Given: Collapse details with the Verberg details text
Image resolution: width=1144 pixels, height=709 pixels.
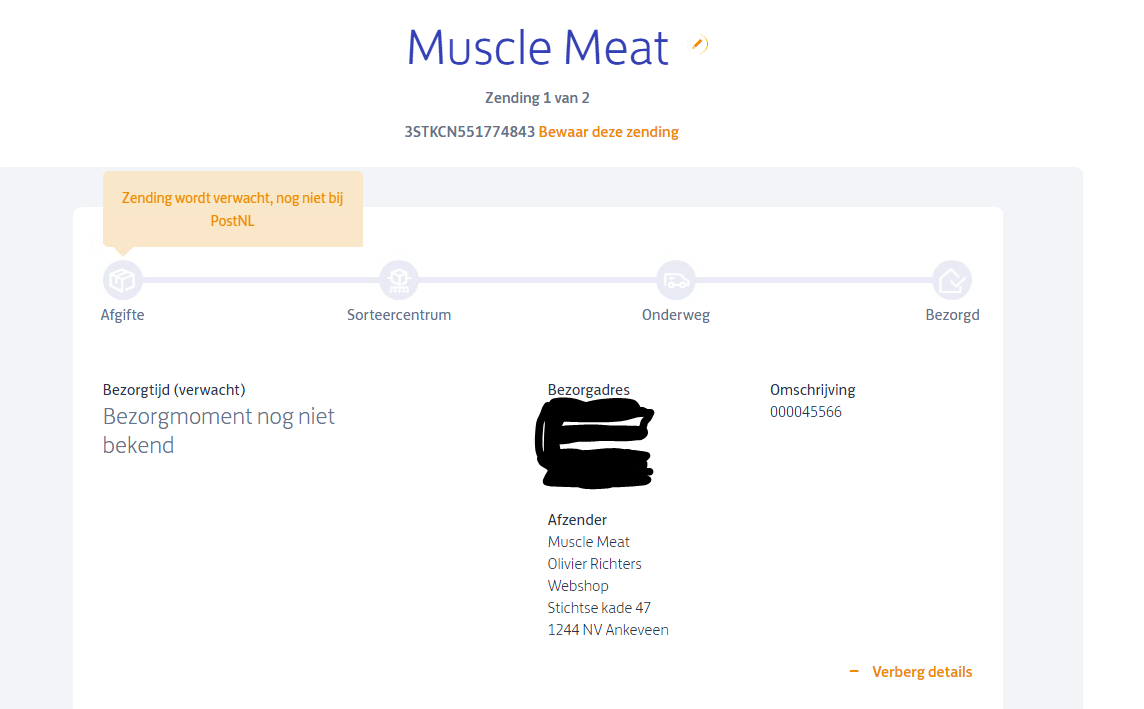Looking at the screenshot, I should click(921, 672).
